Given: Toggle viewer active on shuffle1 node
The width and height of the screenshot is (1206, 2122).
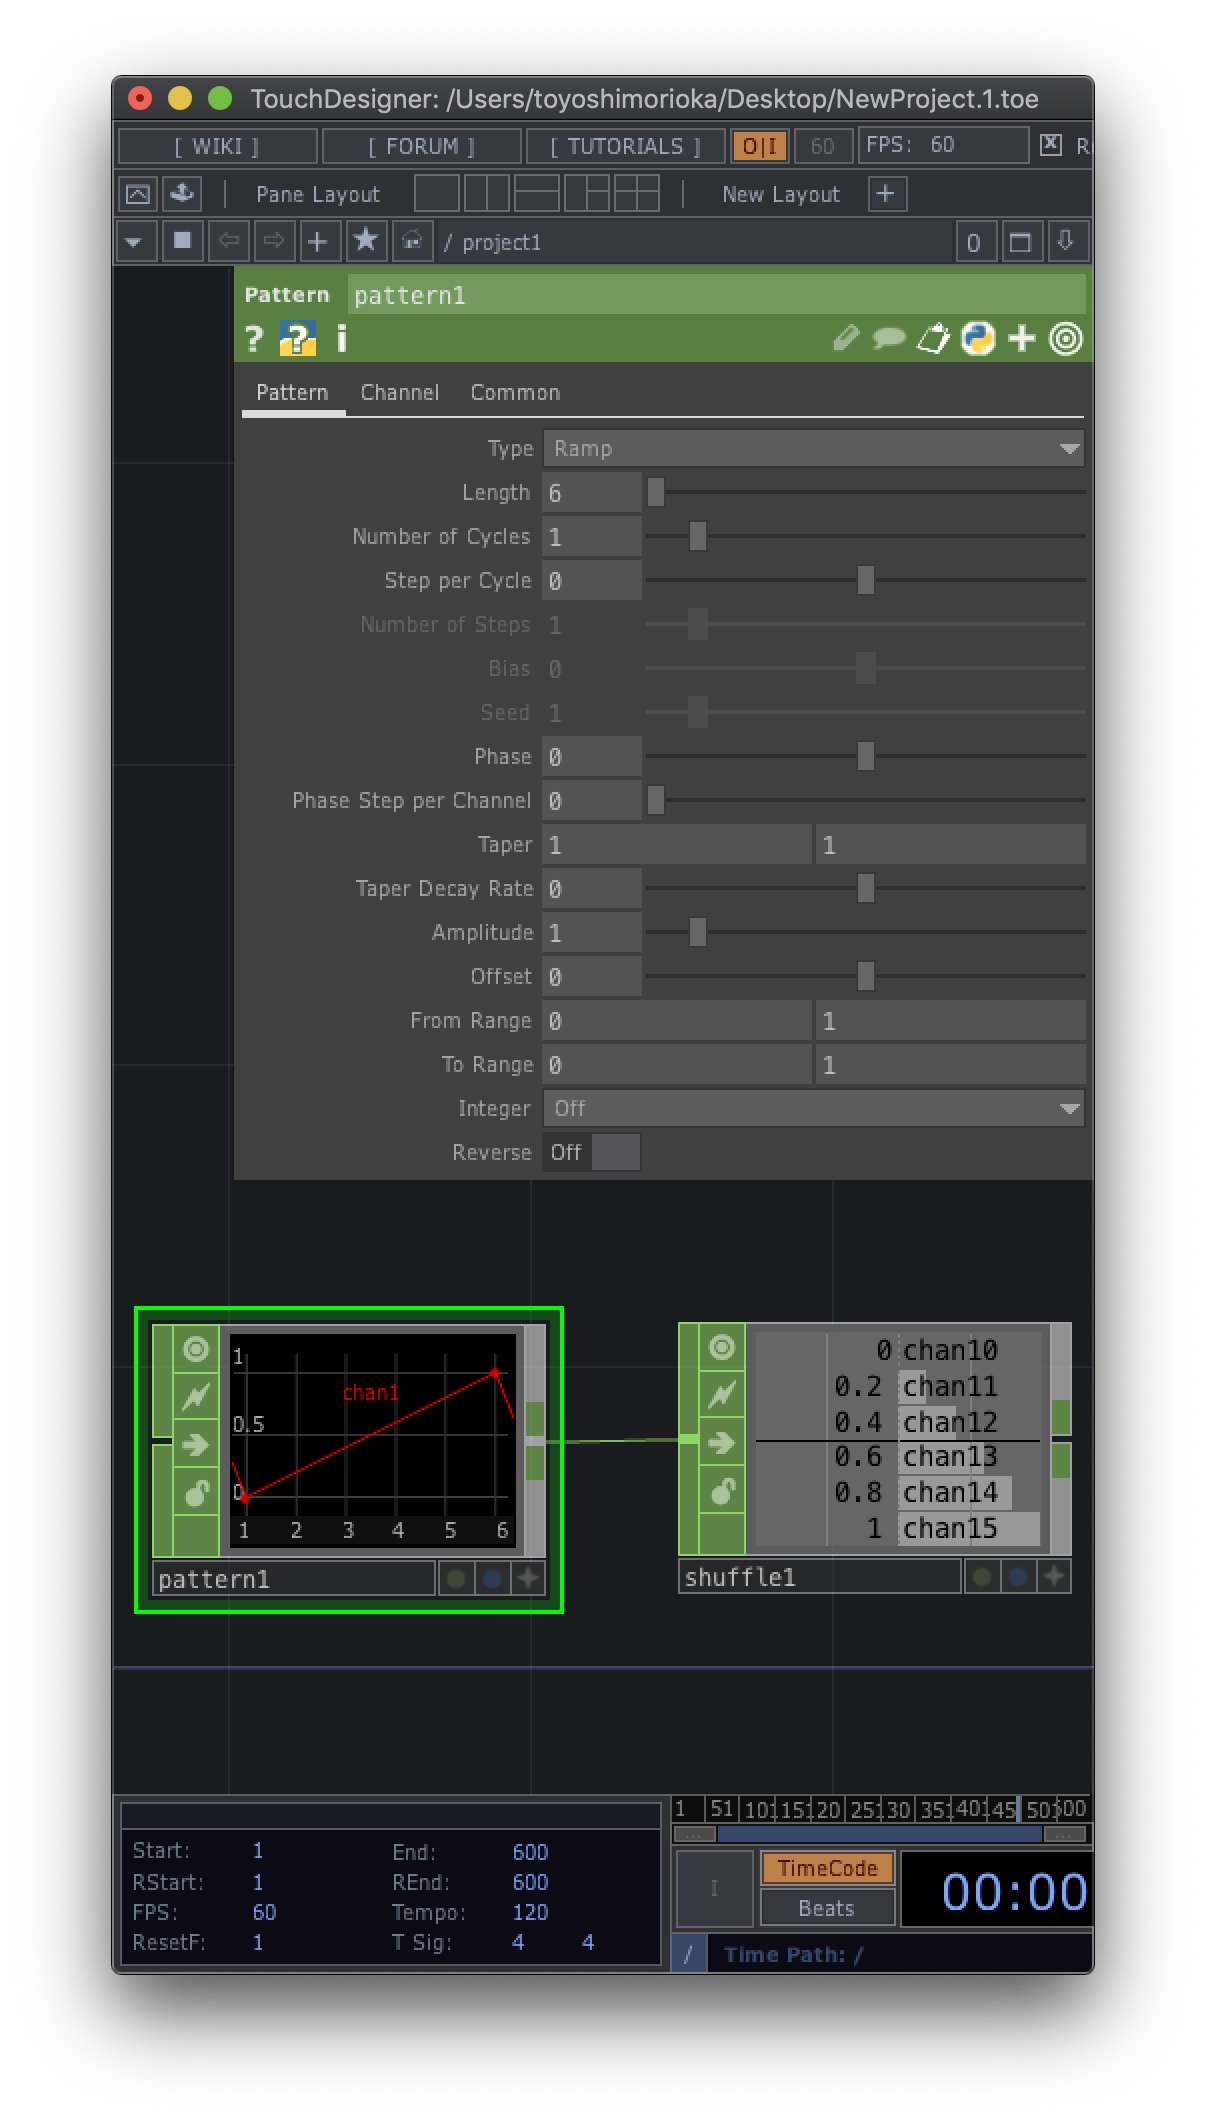Looking at the screenshot, I should click(722, 1347).
